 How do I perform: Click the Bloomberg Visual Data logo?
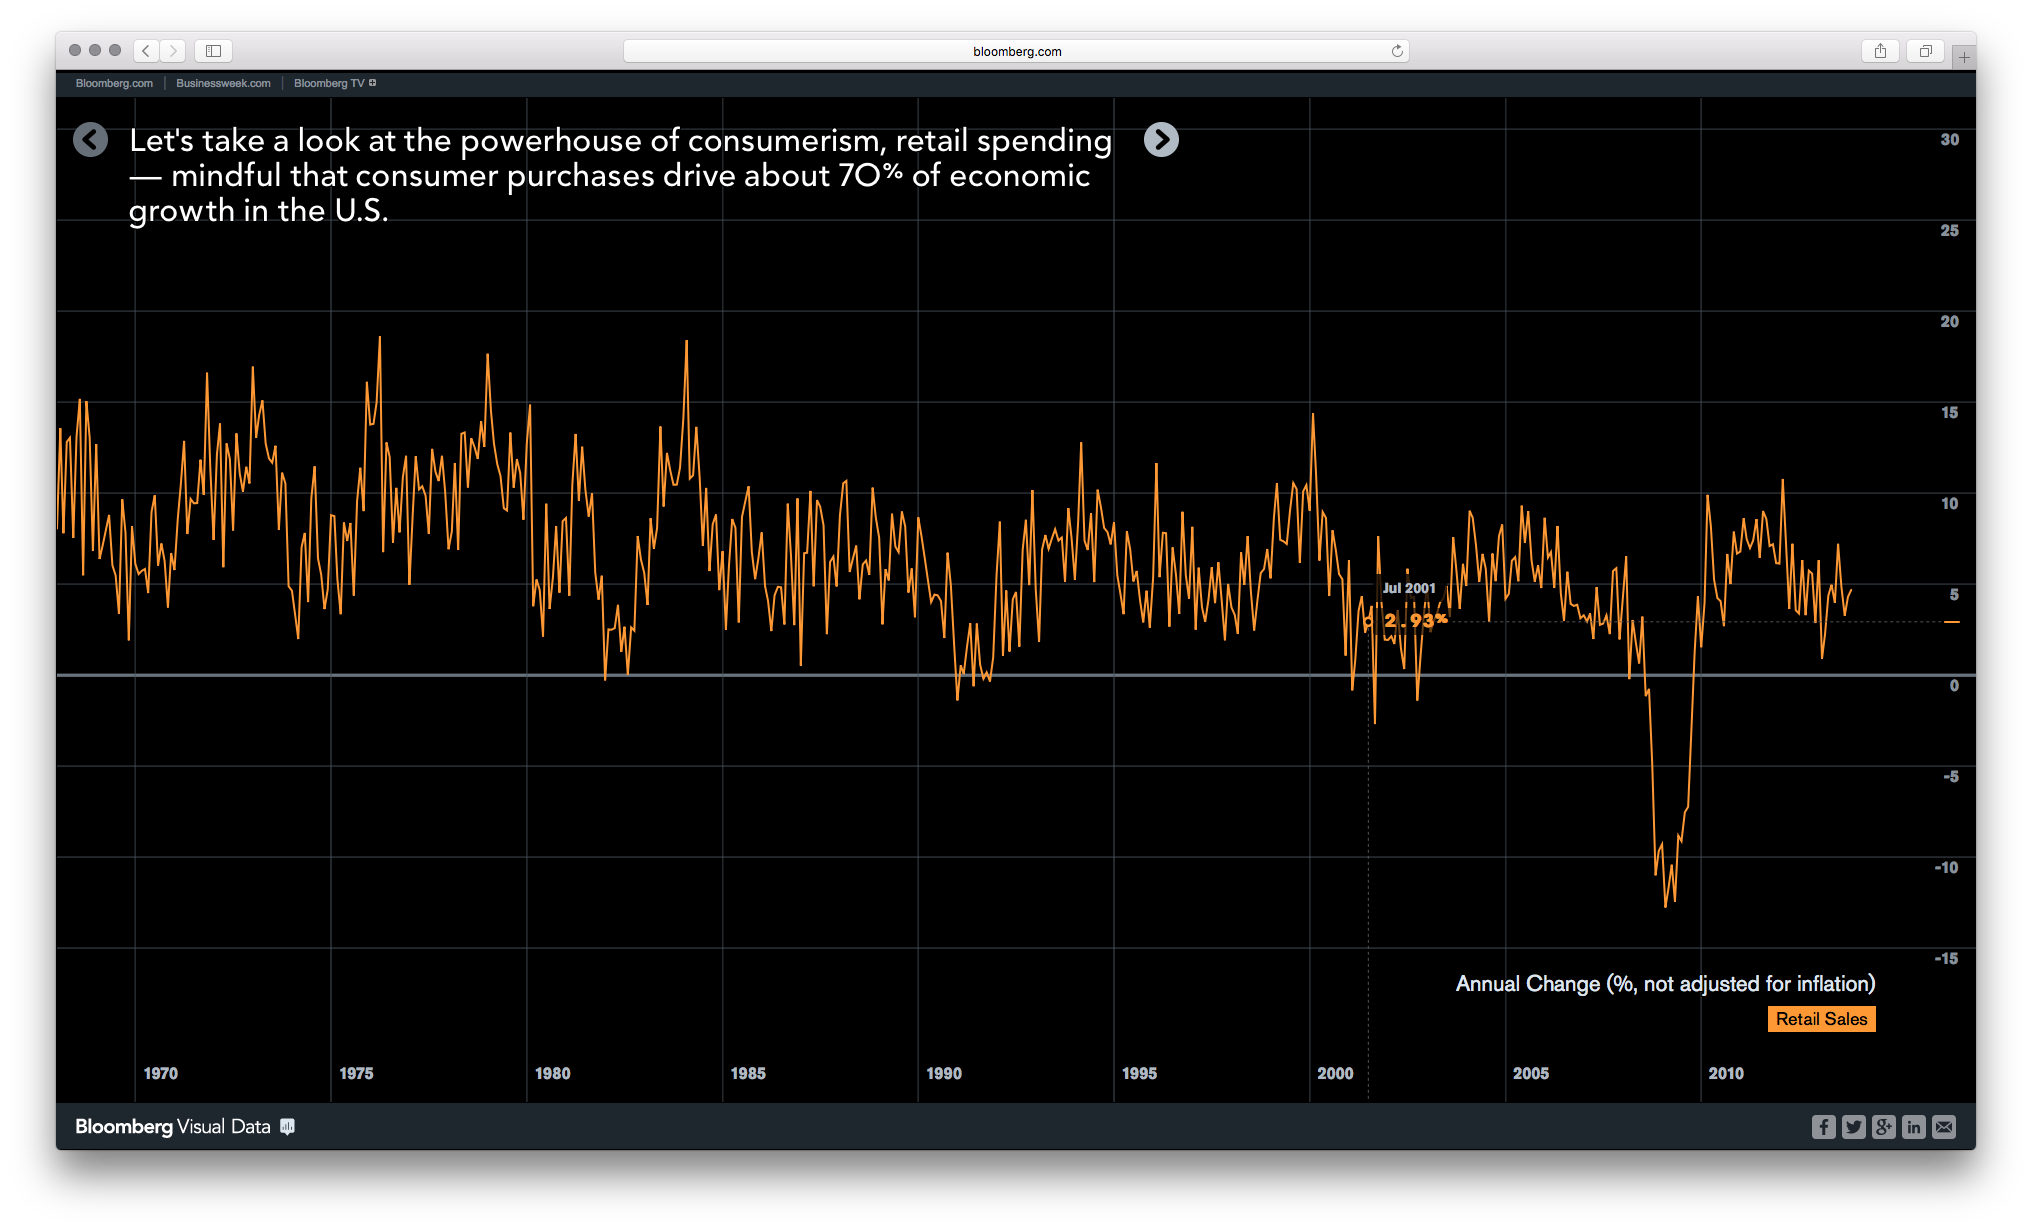pyautogui.click(x=170, y=1127)
